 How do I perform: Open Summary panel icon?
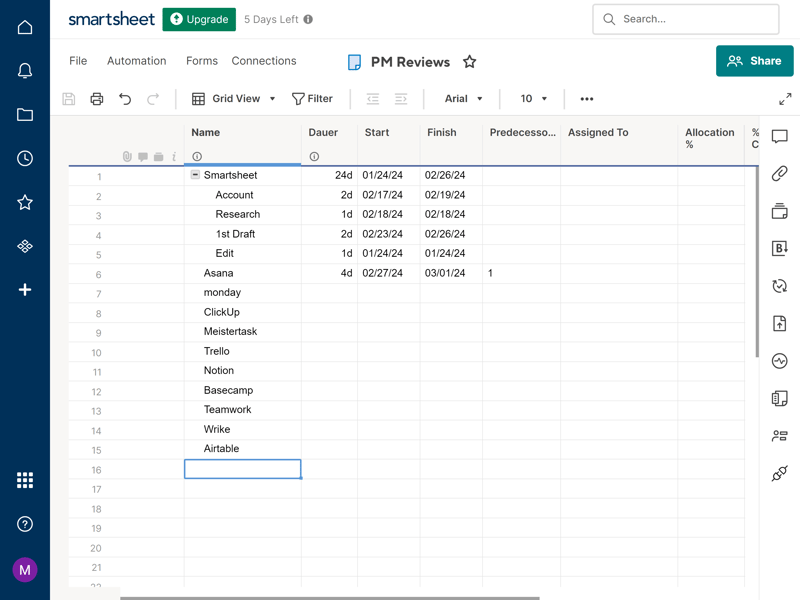tap(780, 398)
